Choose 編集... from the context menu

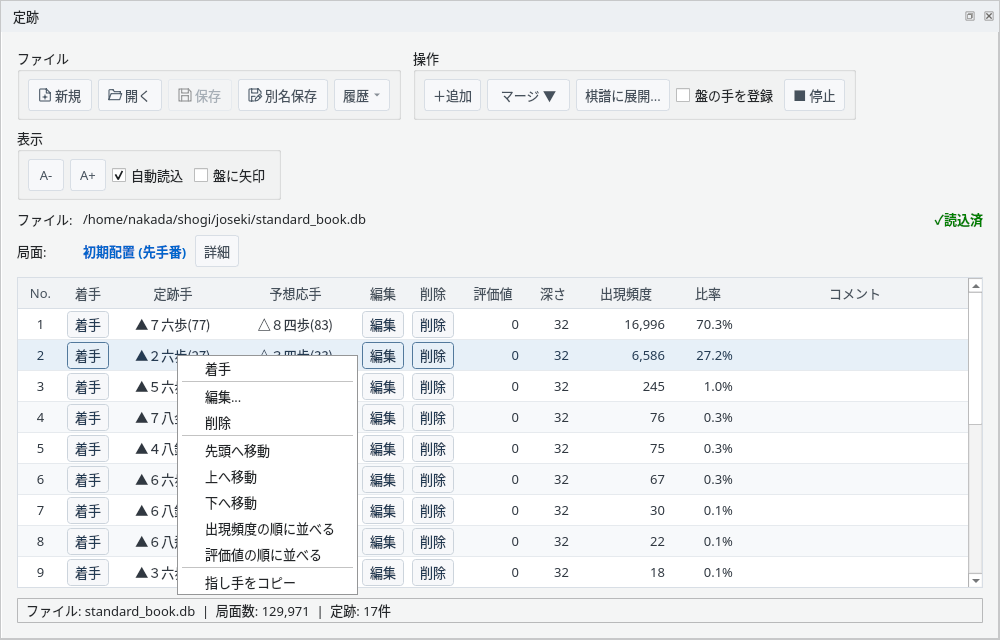point(267,397)
